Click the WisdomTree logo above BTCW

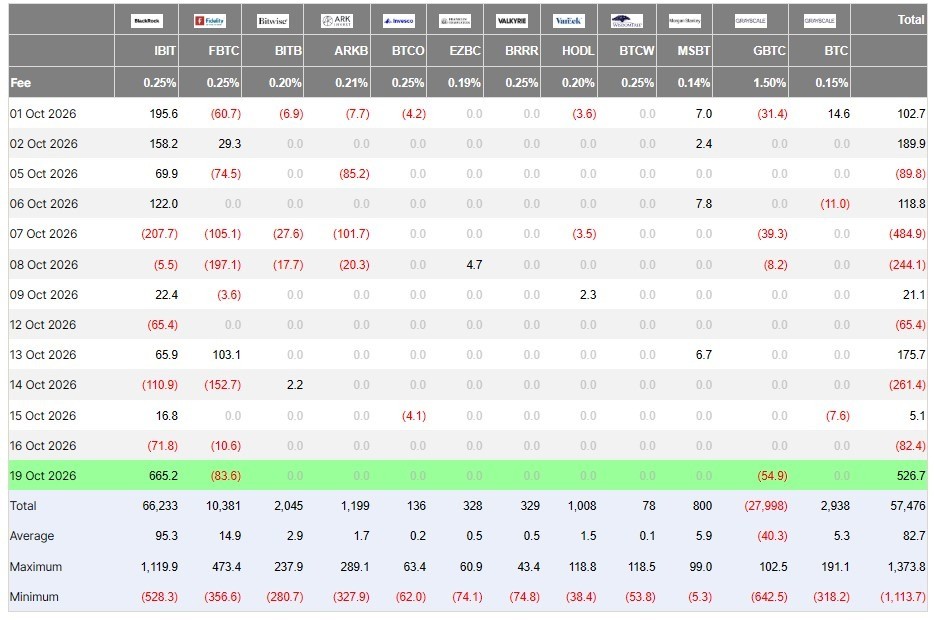tap(627, 21)
